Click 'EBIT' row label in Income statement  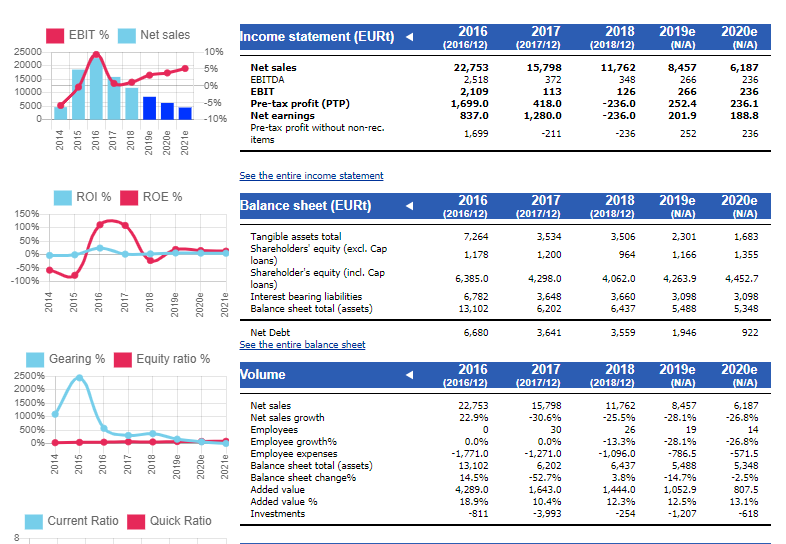[x=262, y=92]
